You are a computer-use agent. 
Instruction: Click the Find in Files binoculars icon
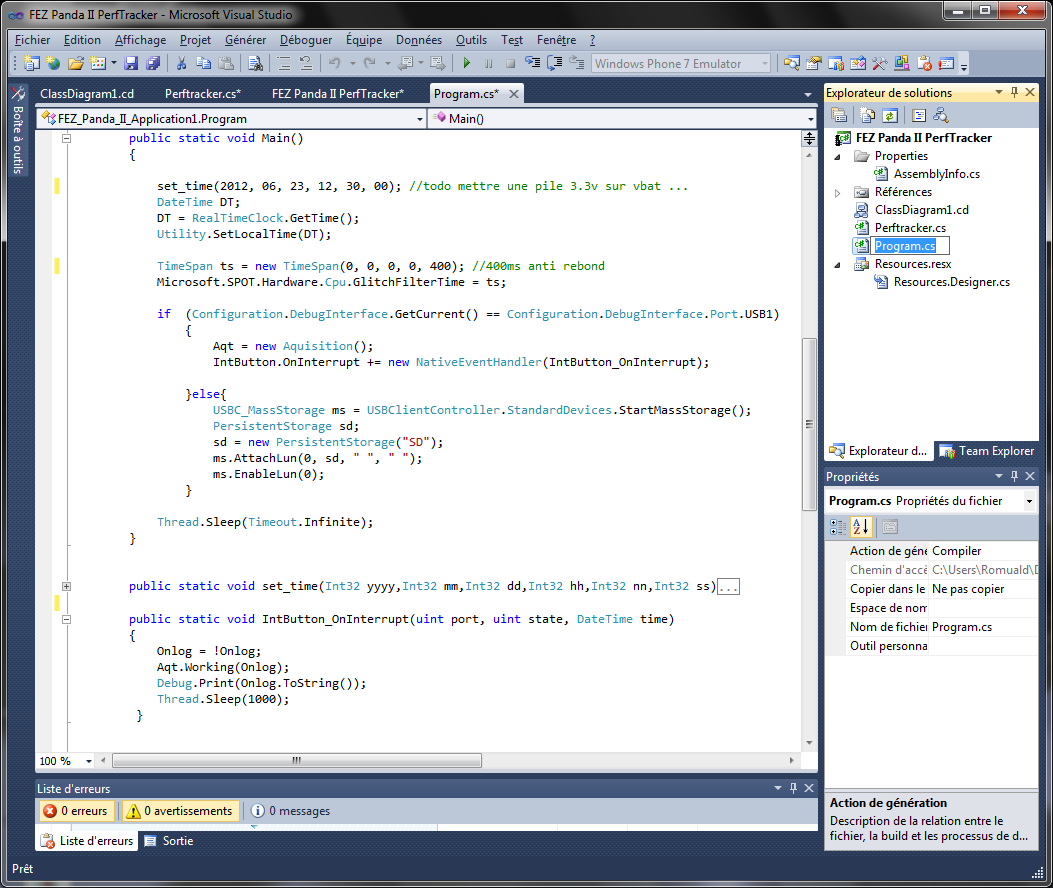(x=255, y=63)
